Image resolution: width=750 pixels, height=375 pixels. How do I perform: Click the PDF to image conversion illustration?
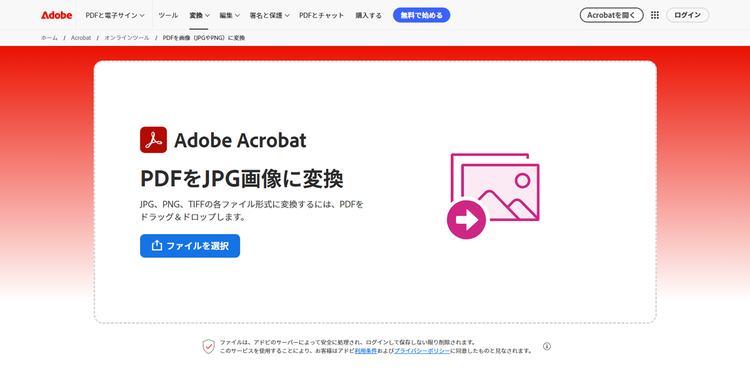pyautogui.click(x=493, y=196)
